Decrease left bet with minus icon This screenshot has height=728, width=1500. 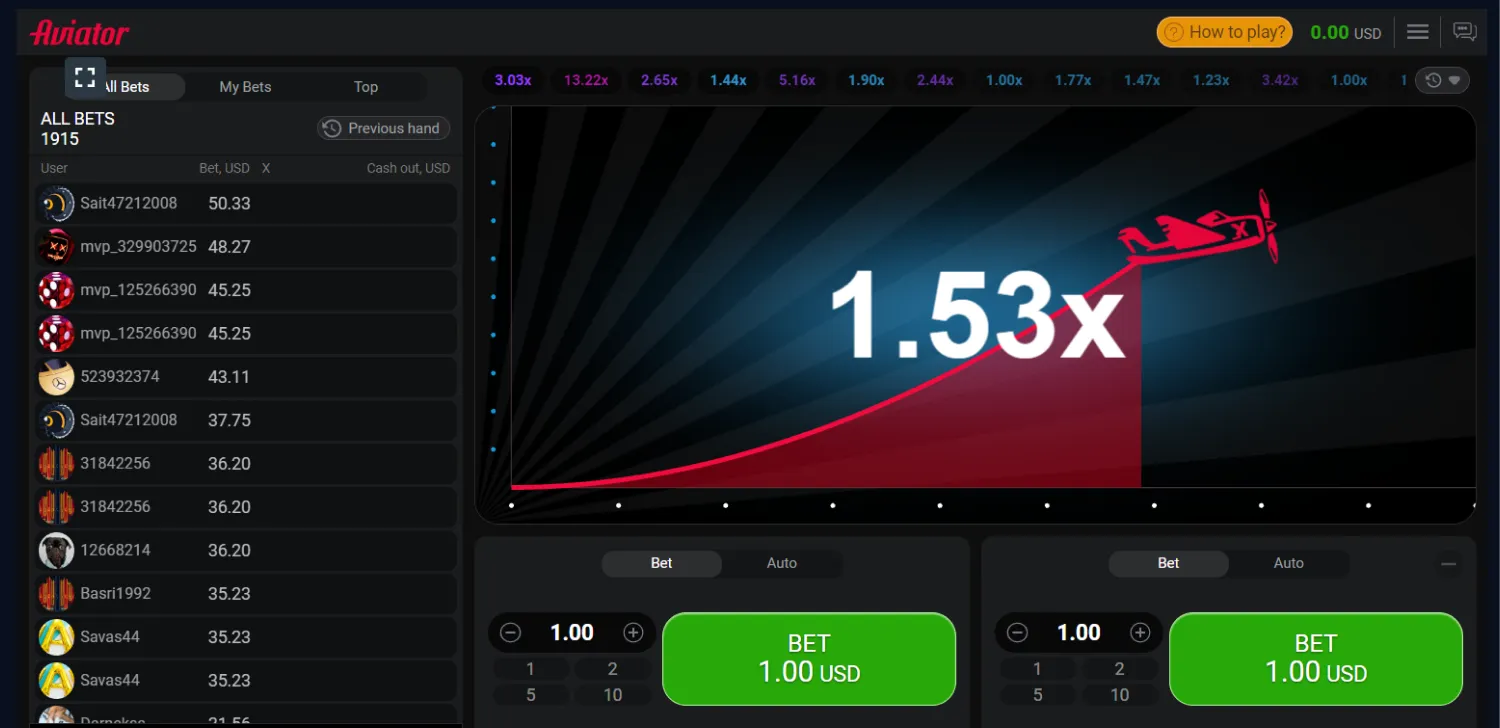(511, 633)
